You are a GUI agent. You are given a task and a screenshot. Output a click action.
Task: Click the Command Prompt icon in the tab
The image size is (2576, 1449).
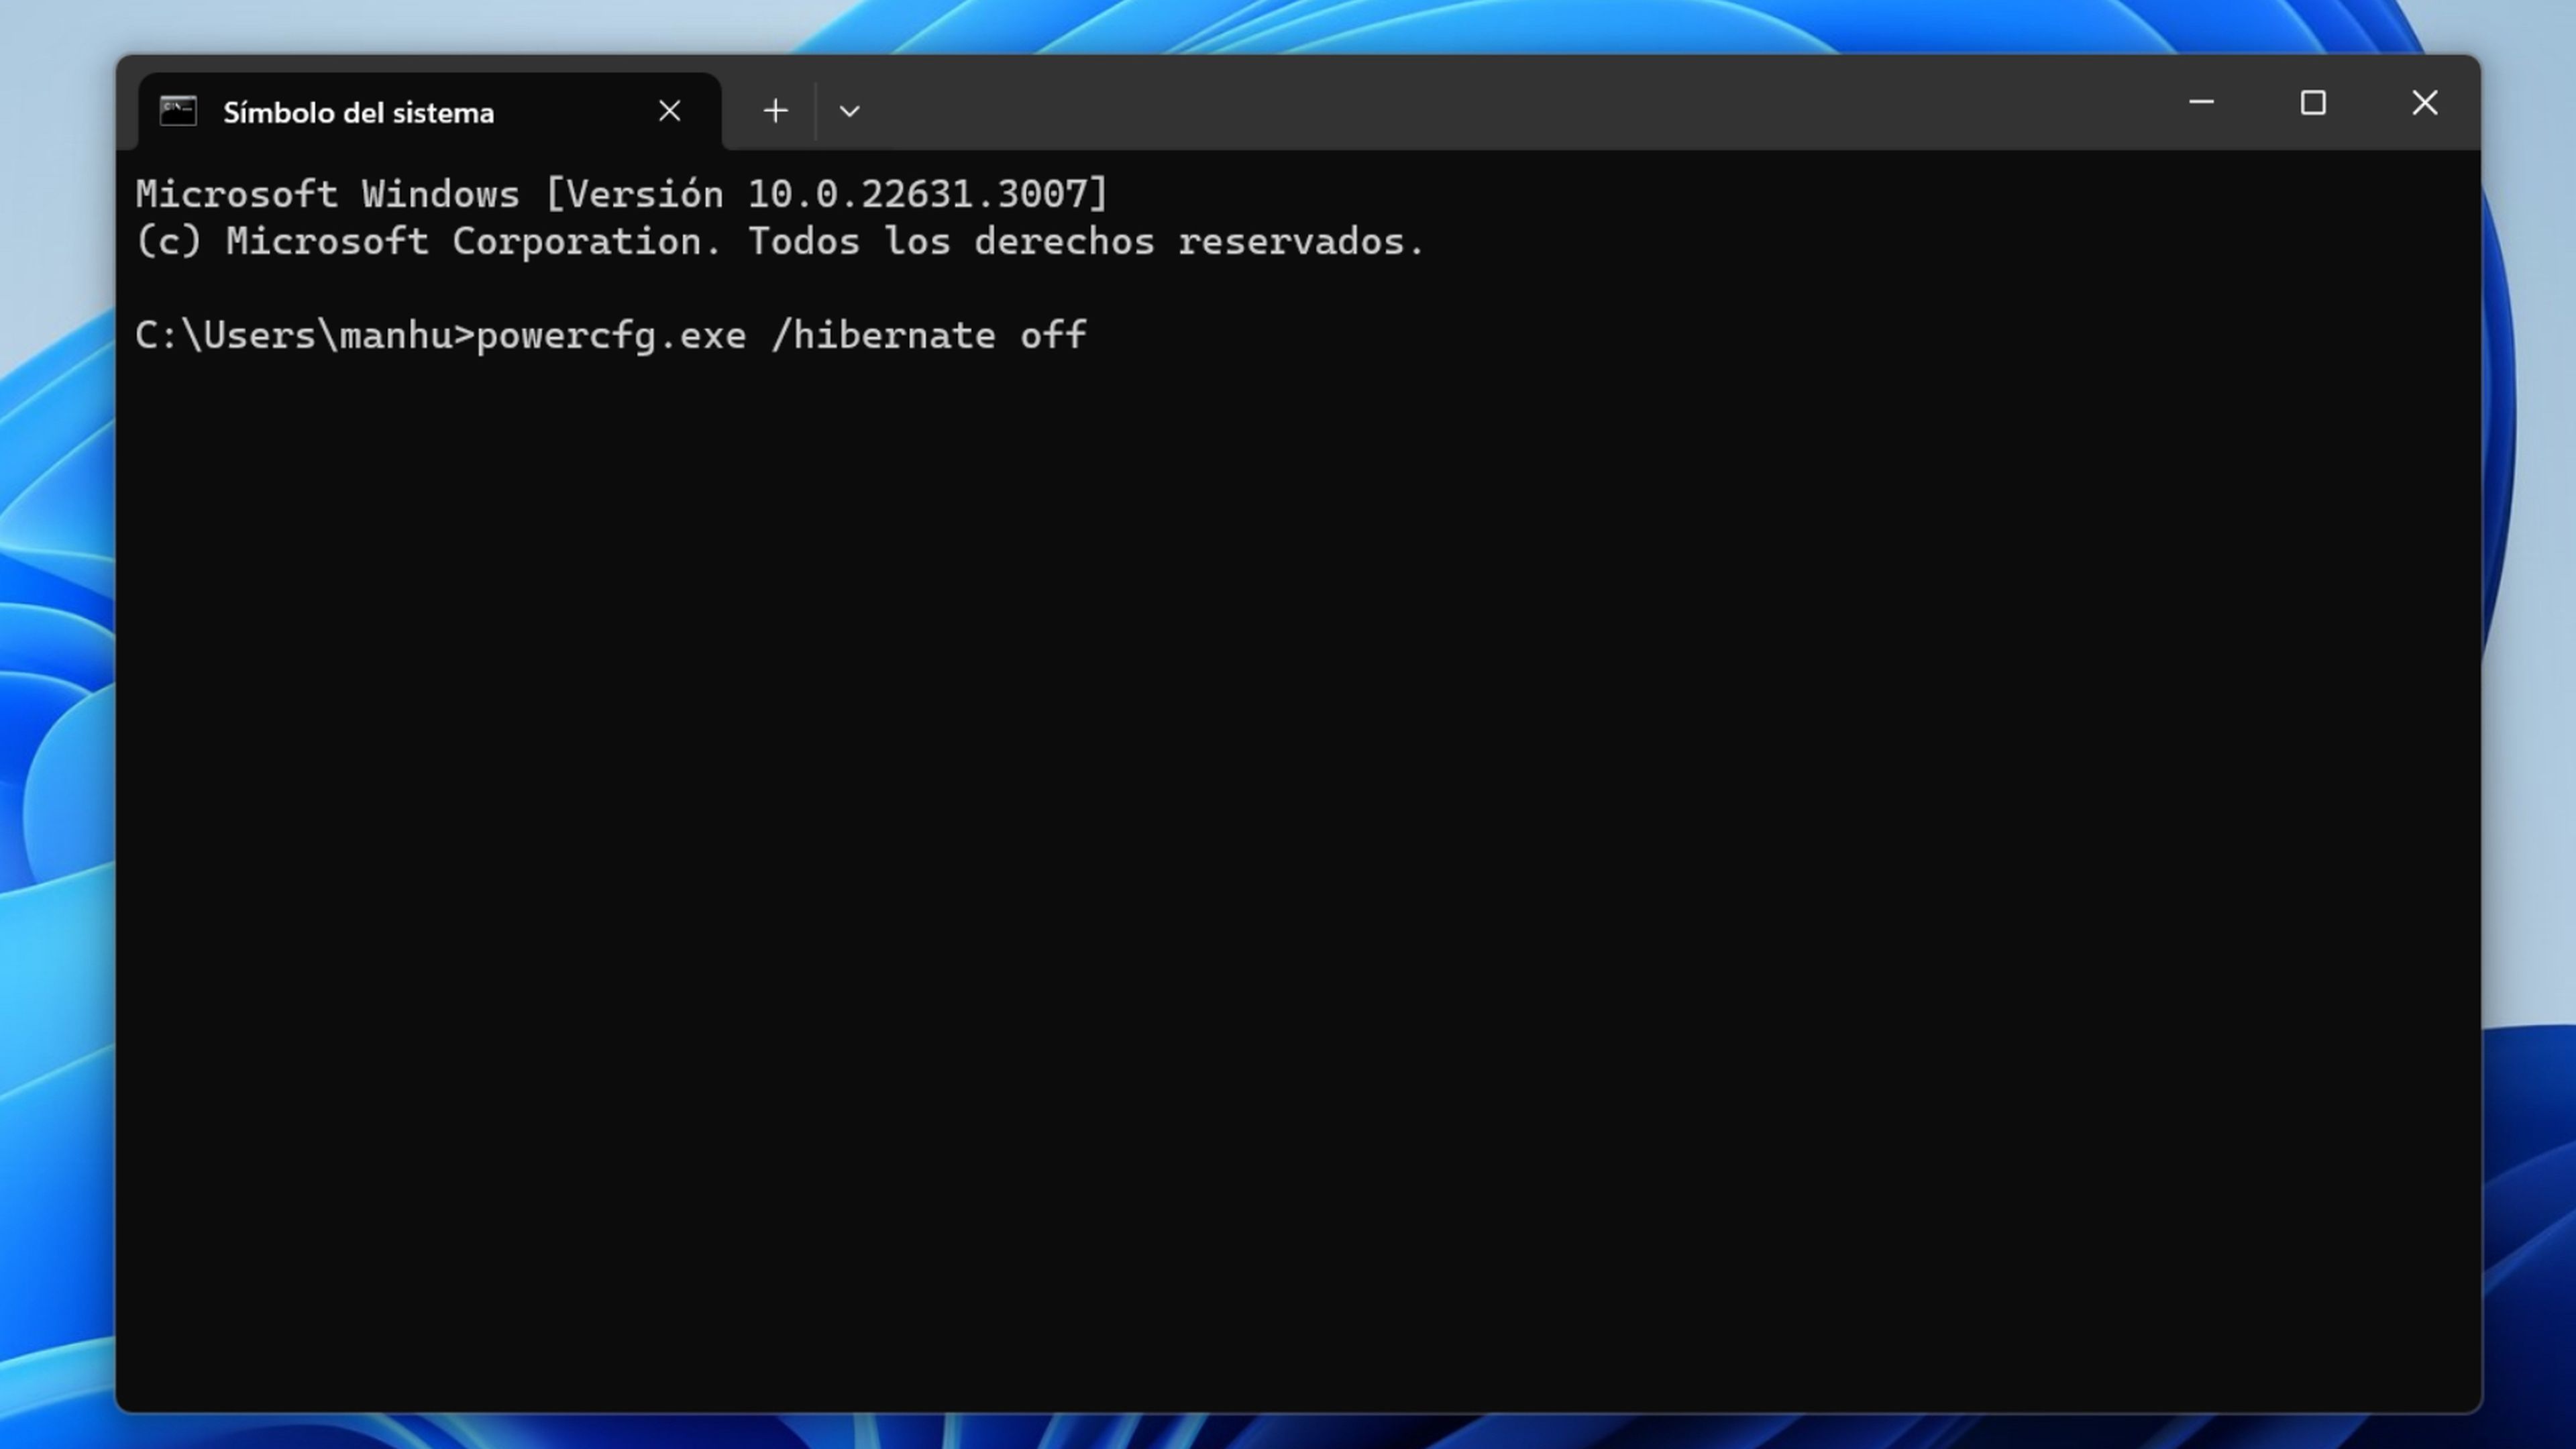(x=178, y=111)
